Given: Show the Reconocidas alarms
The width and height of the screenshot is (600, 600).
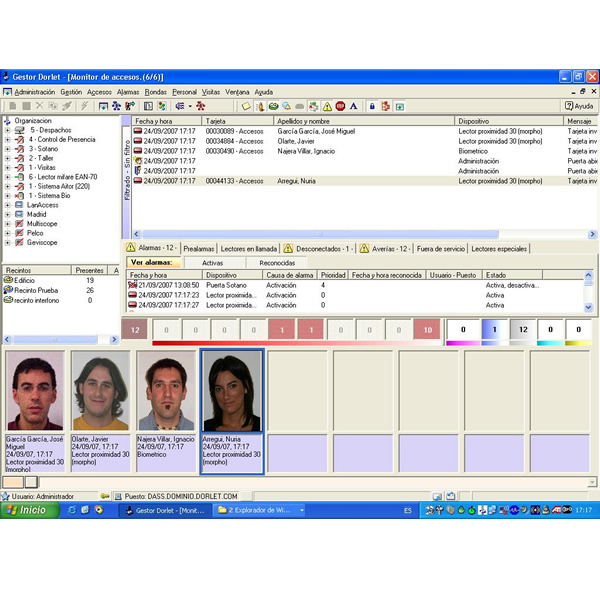Looking at the screenshot, I should [277, 263].
